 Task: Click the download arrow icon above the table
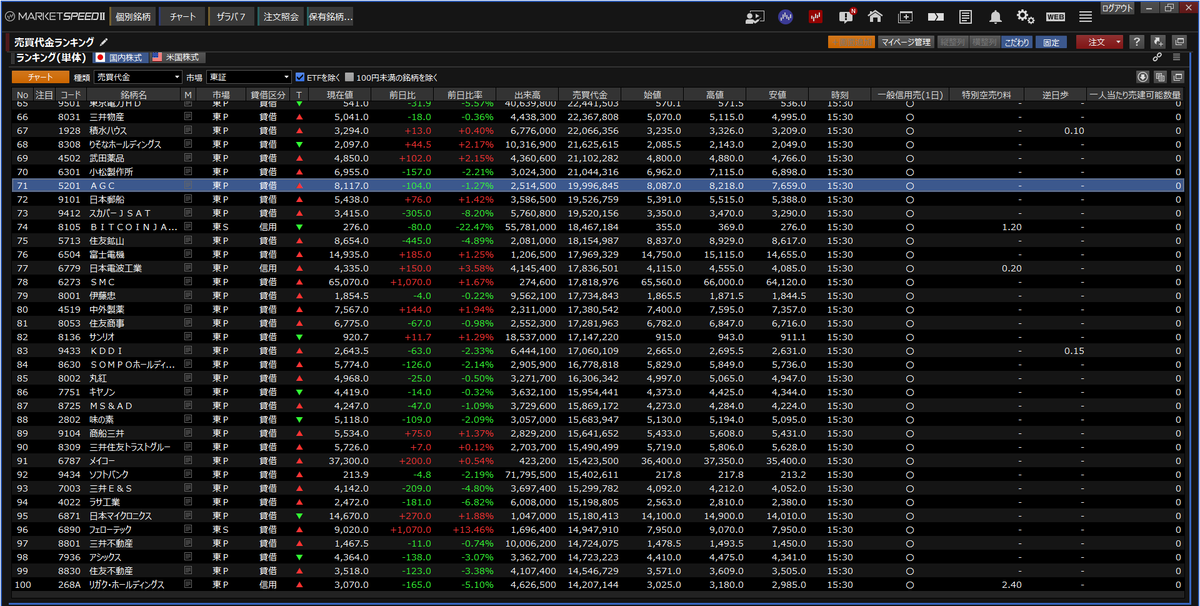click(x=1144, y=77)
